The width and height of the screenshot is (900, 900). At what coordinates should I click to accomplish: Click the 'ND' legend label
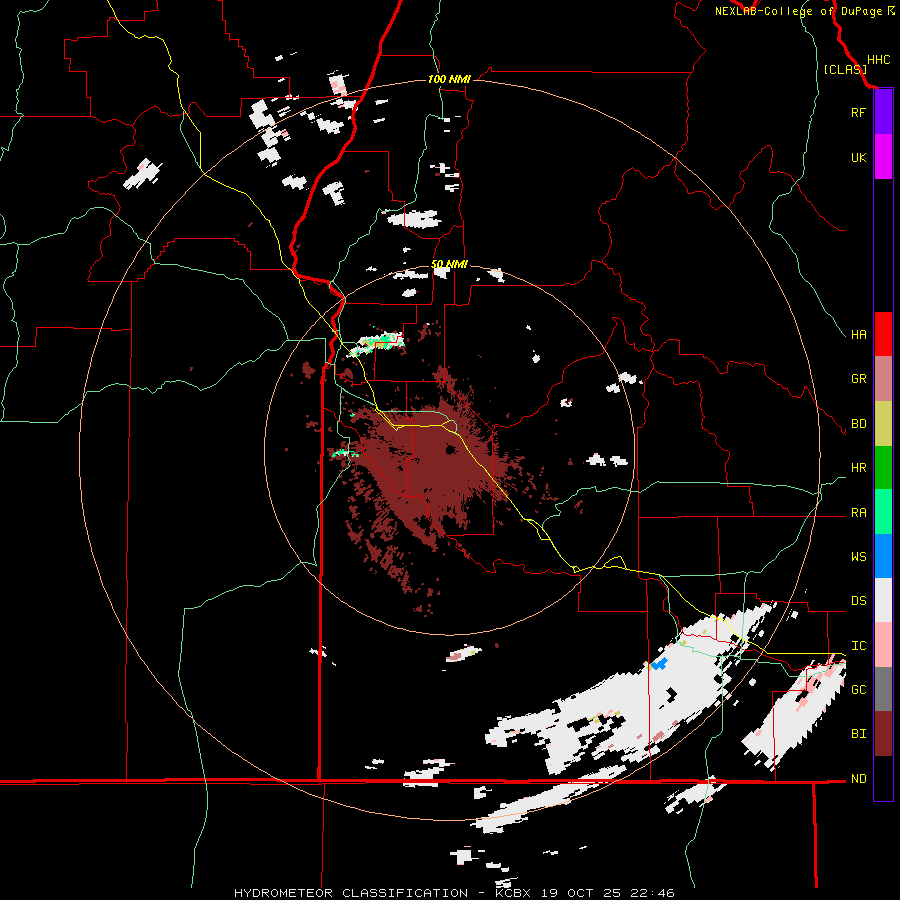[858, 779]
